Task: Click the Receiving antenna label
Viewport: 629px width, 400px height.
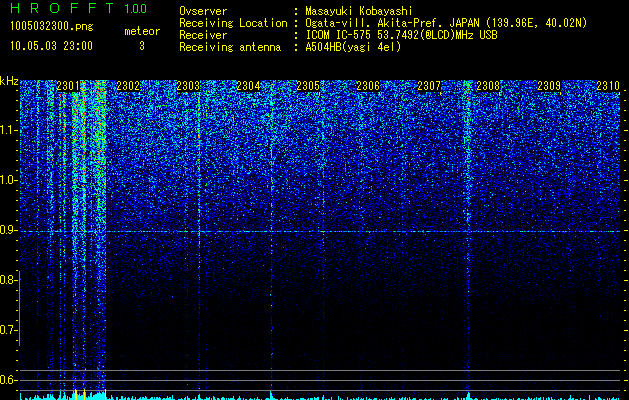Action: pyautogui.click(x=230, y=47)
